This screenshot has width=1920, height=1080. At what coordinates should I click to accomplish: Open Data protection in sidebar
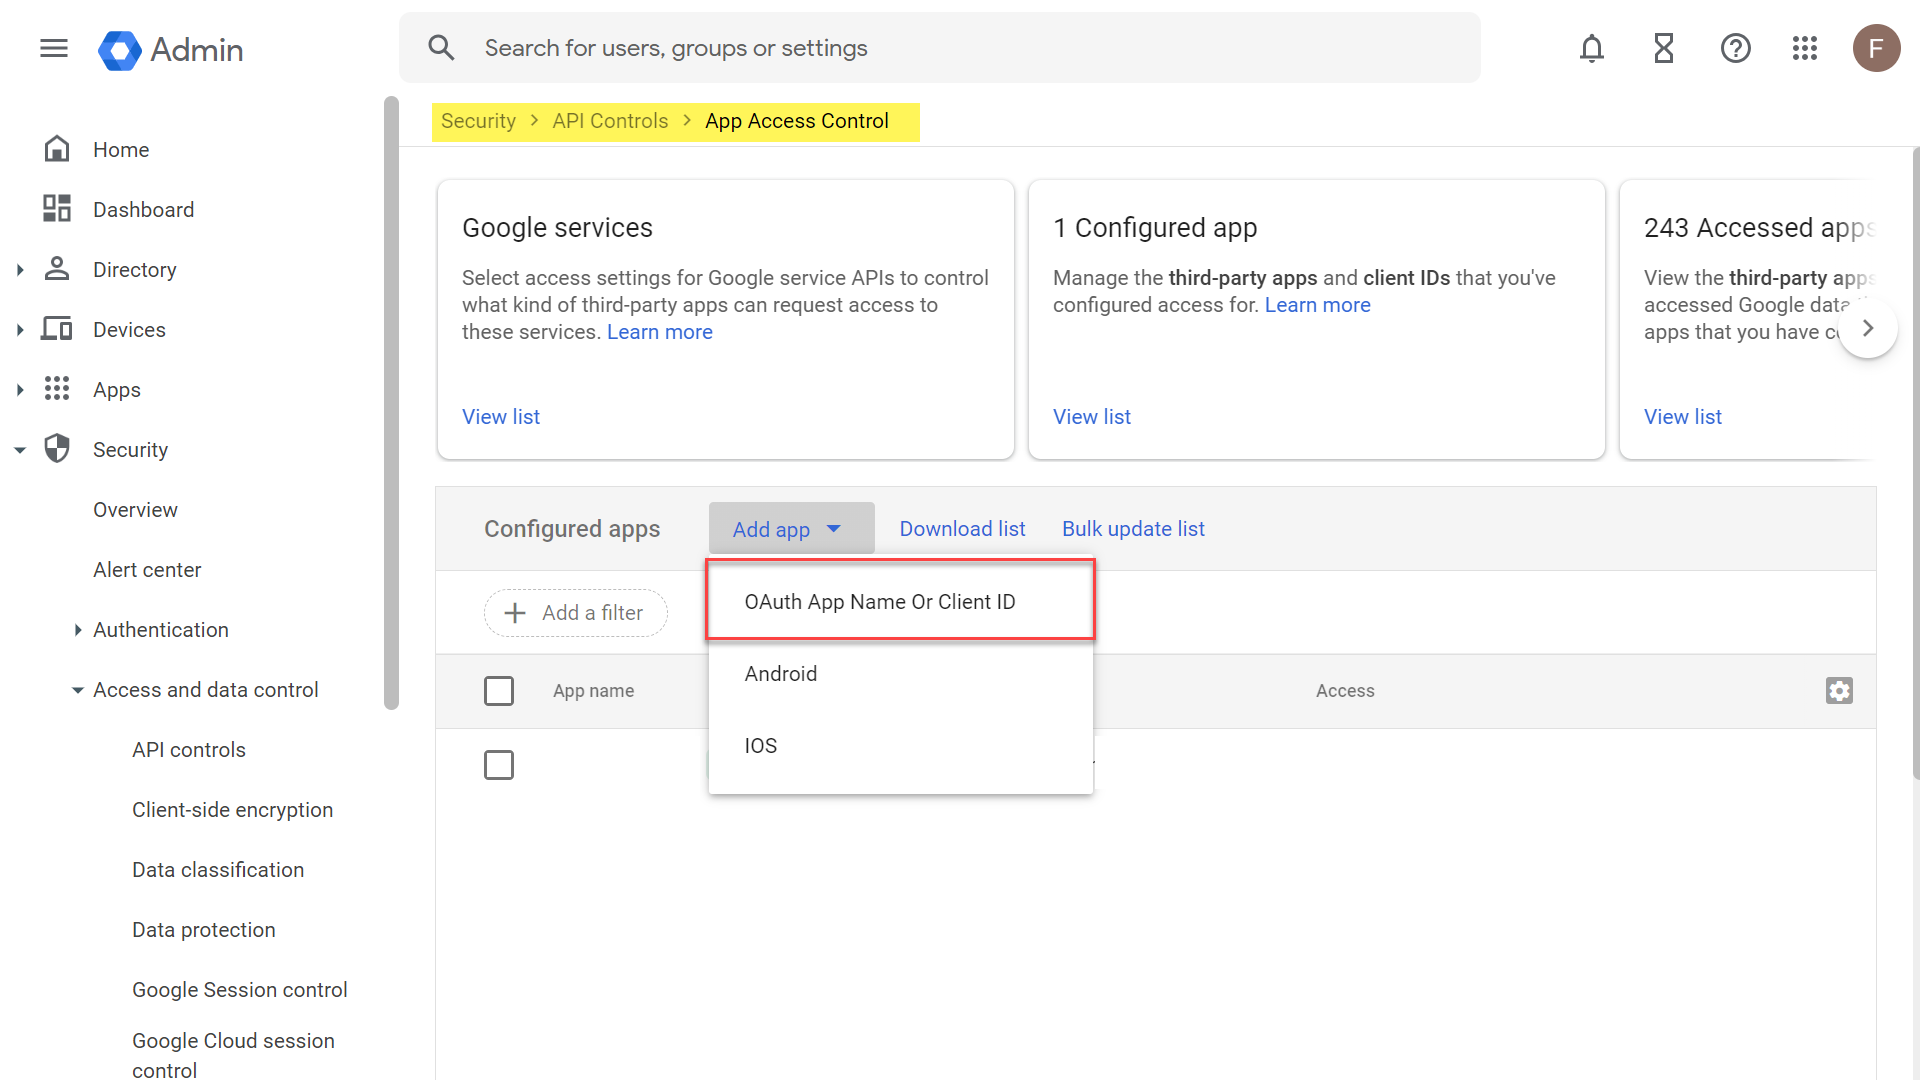pyautogui.click(x=204, y=930)
